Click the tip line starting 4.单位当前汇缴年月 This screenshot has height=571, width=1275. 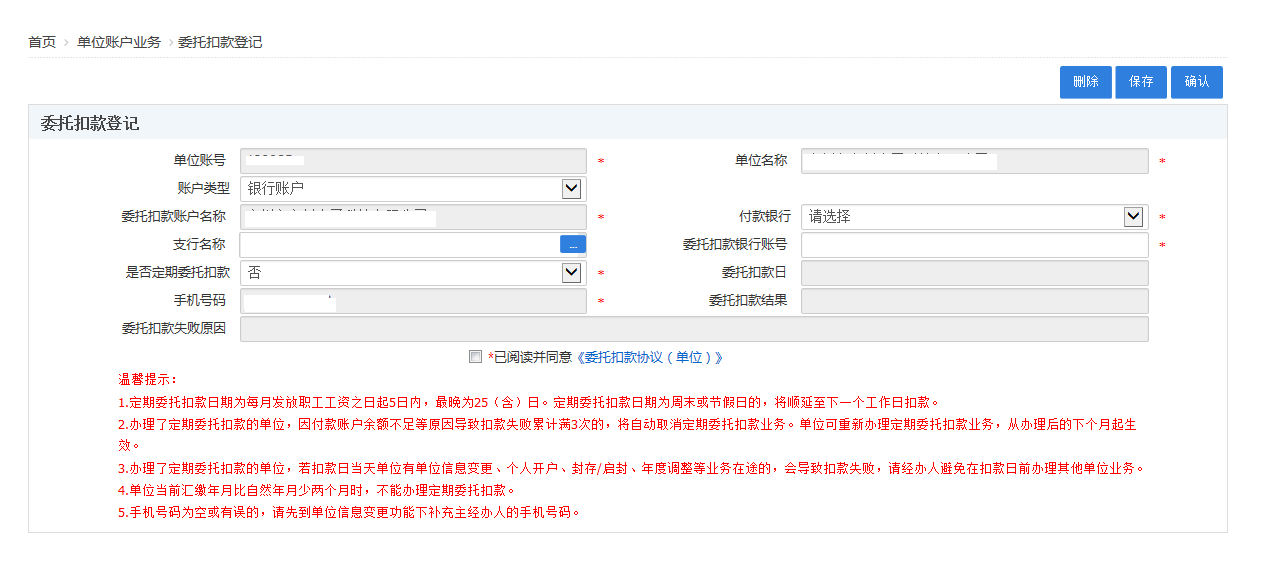(316, 490)
